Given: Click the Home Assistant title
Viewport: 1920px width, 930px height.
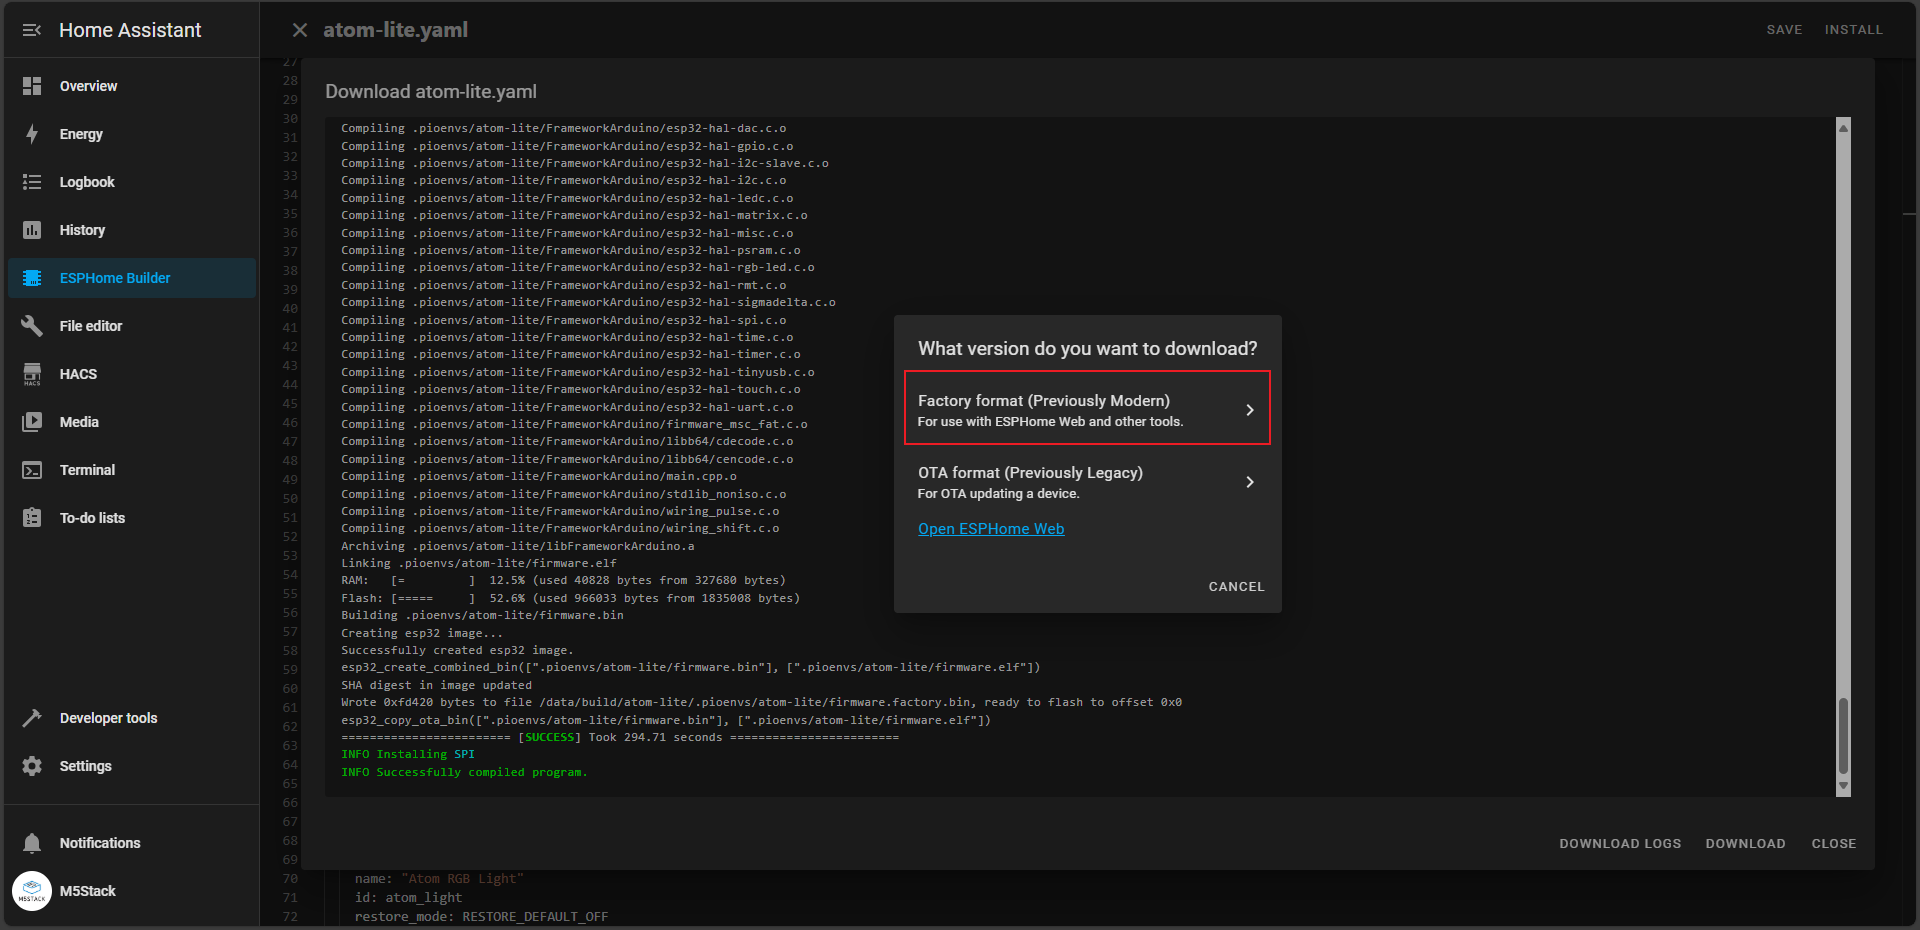Looking at the screenshot, I should click(130, 30).
